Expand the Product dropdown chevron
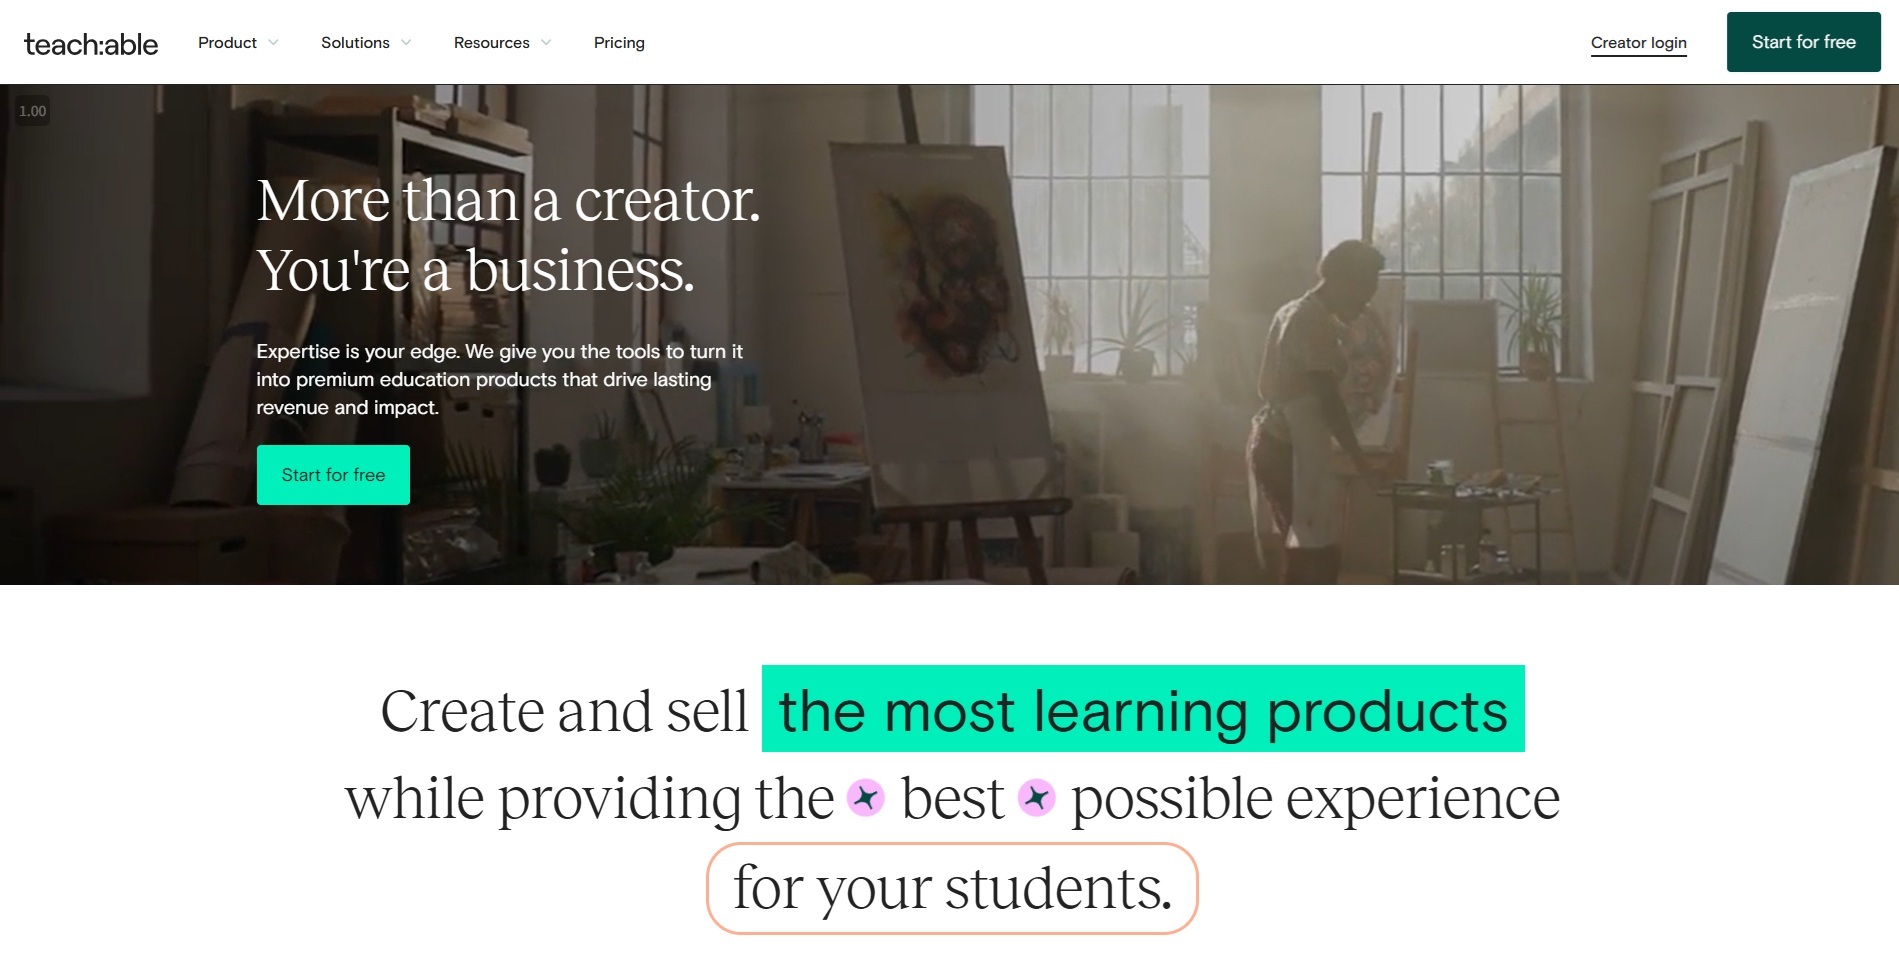This screenshot has height=977, width=1899. 273,43
